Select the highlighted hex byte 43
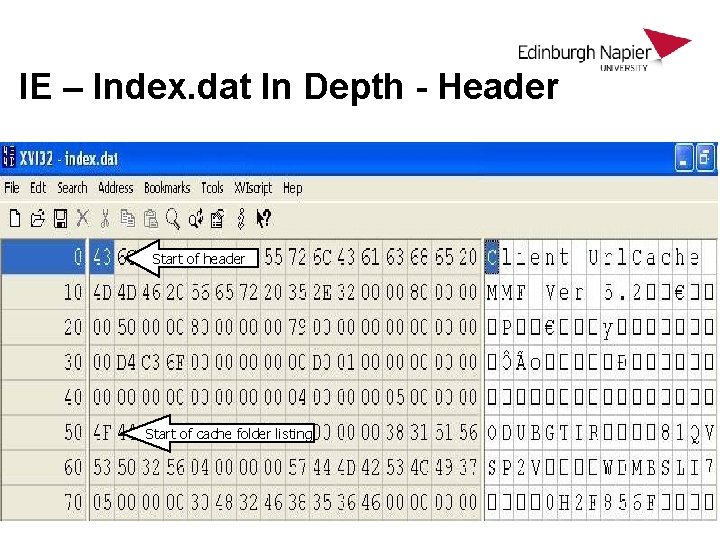This screenshot has width=720, height=540. pos(102,257)
